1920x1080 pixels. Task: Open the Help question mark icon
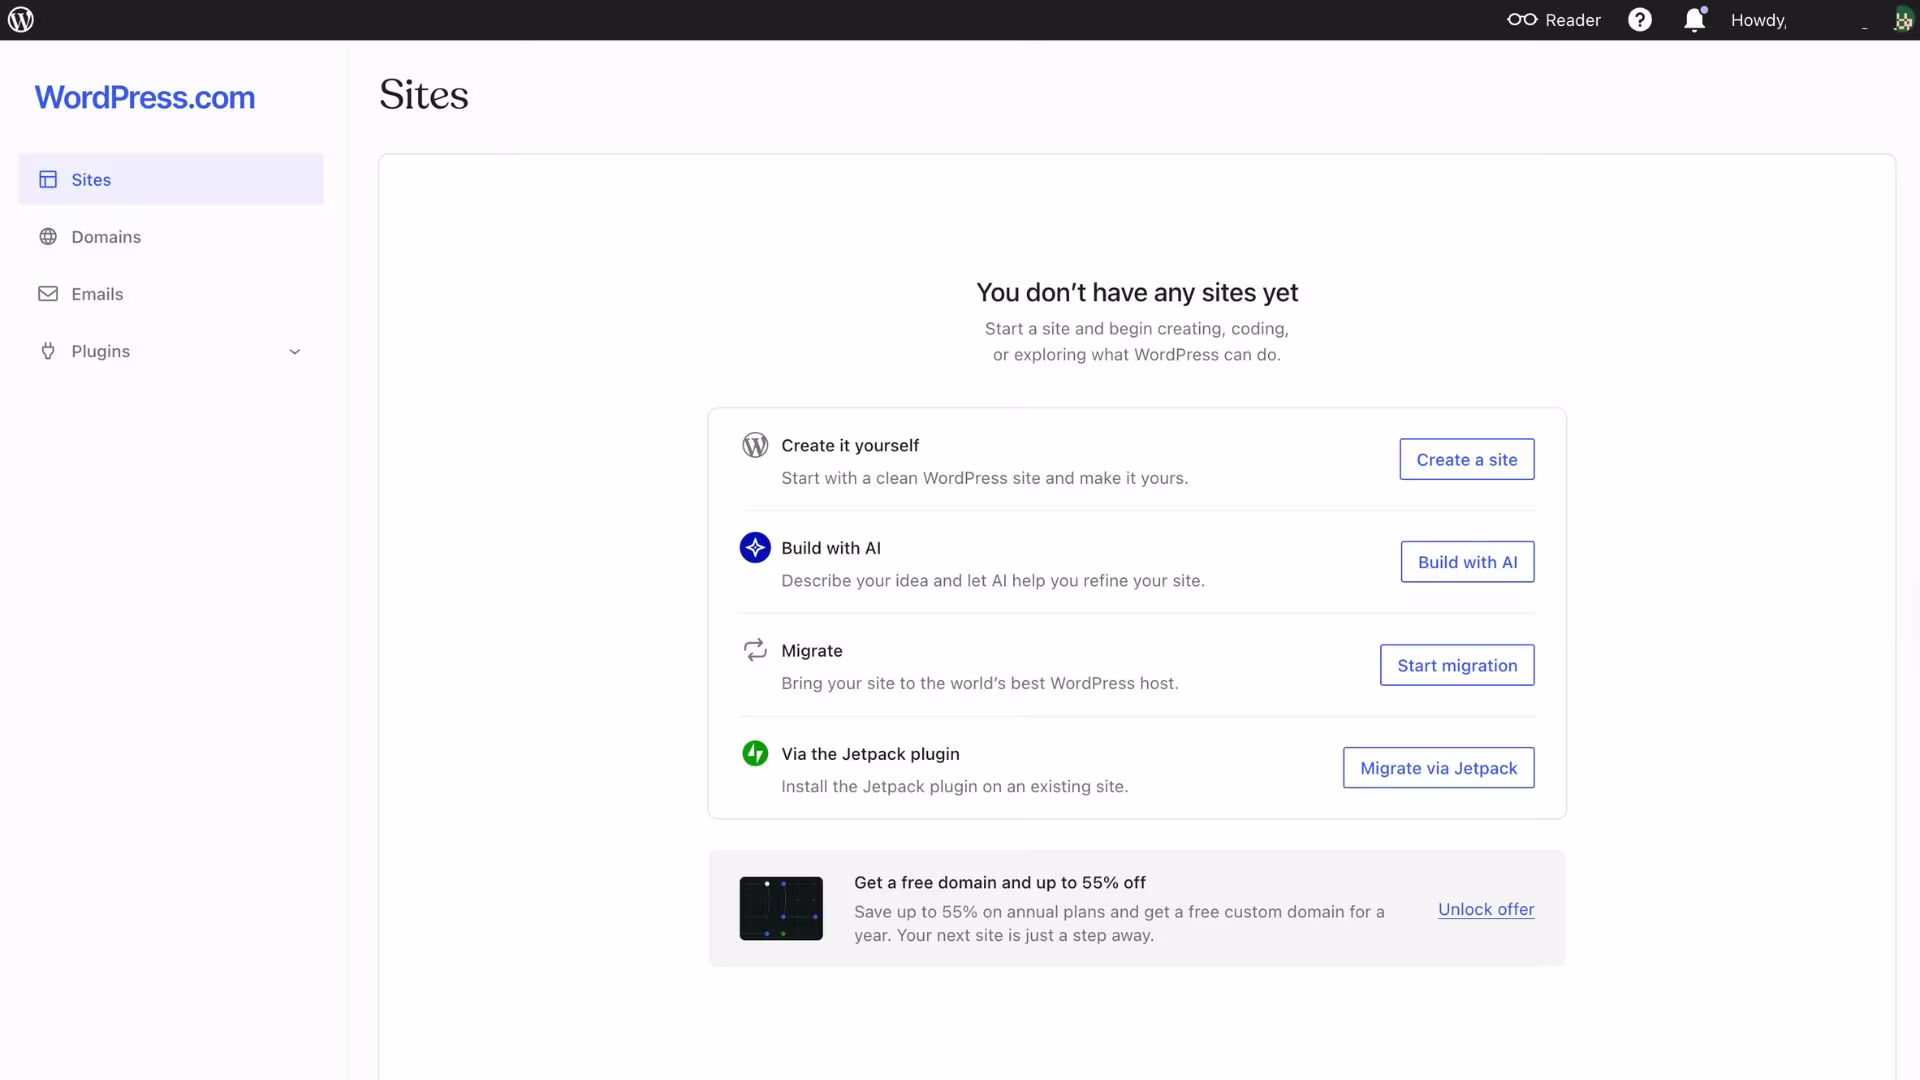[1640, 20]
